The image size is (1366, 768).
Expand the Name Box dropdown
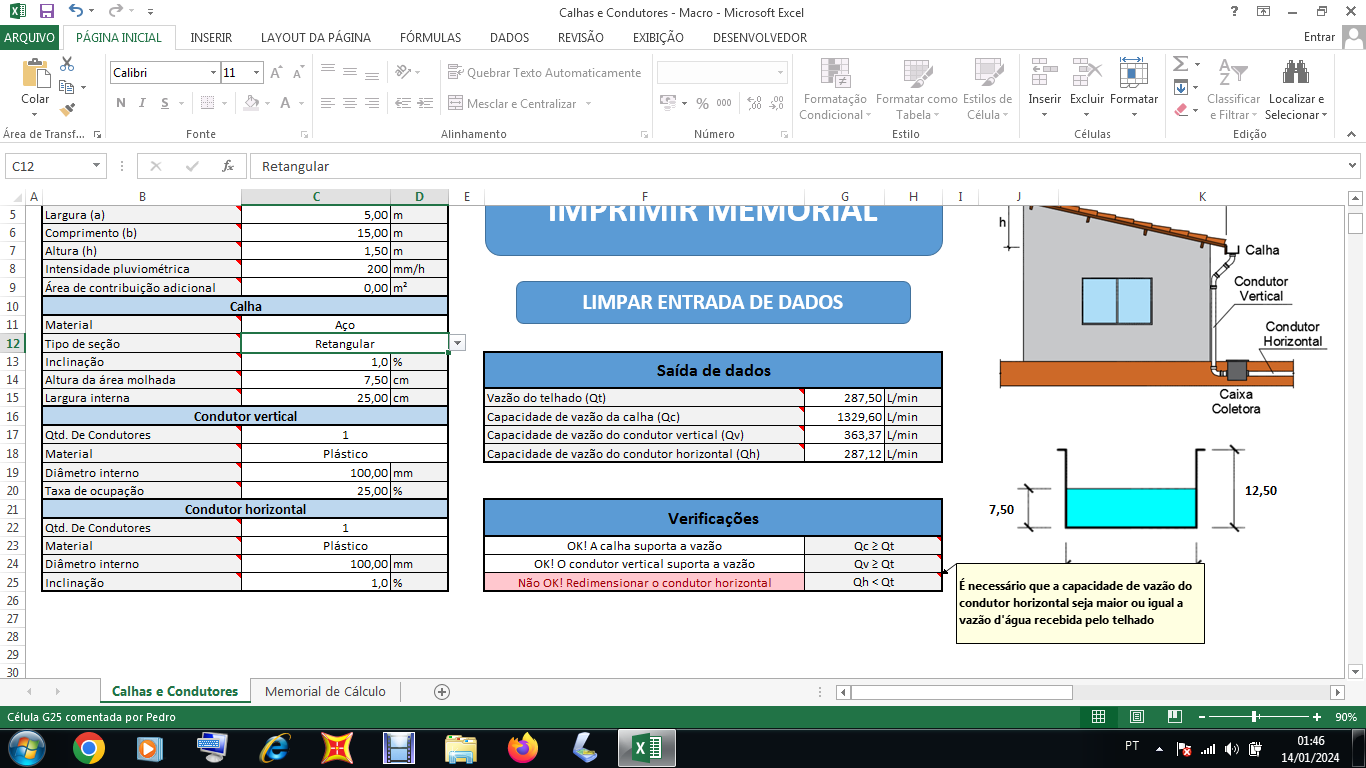[x=97, y=166]
